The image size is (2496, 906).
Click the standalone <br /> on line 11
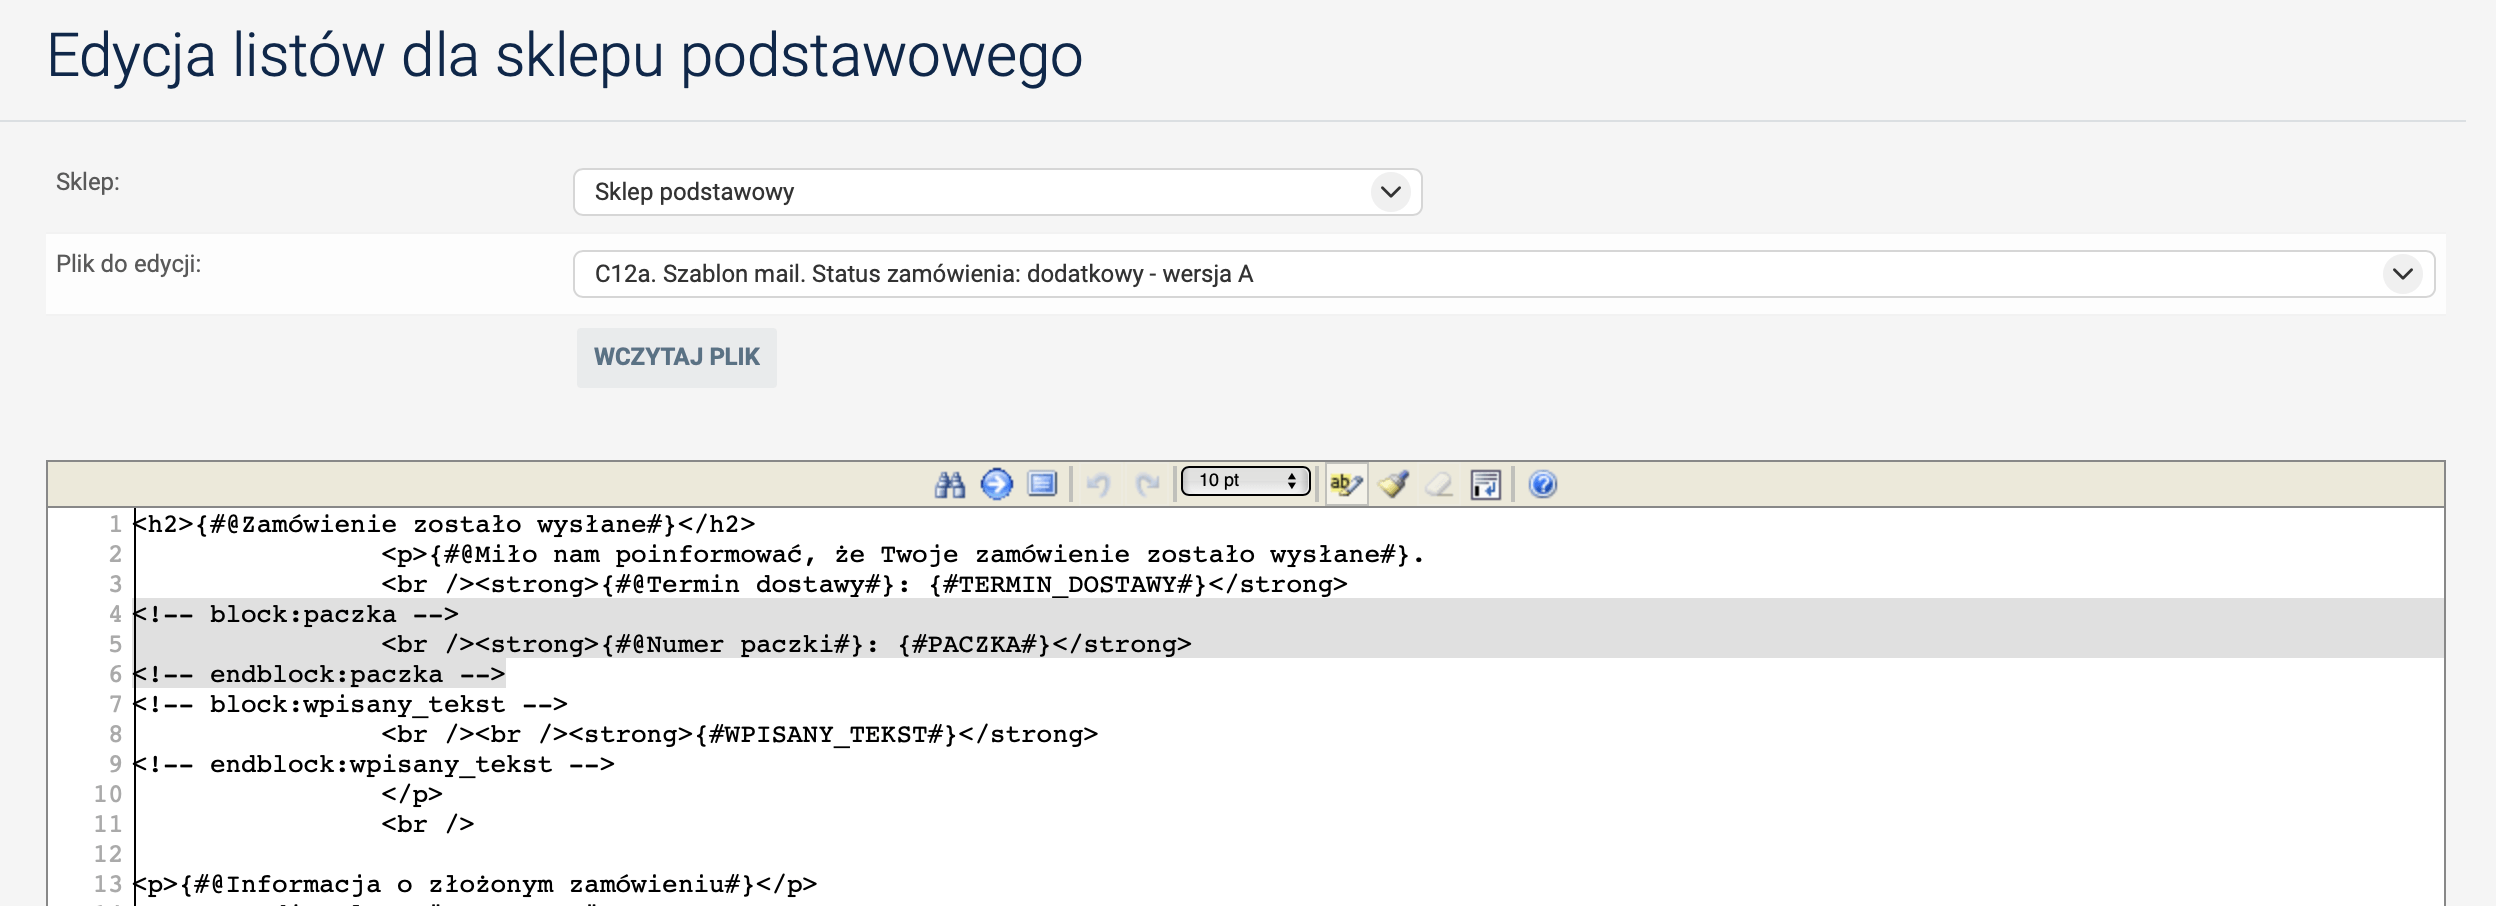coord(428,824)
